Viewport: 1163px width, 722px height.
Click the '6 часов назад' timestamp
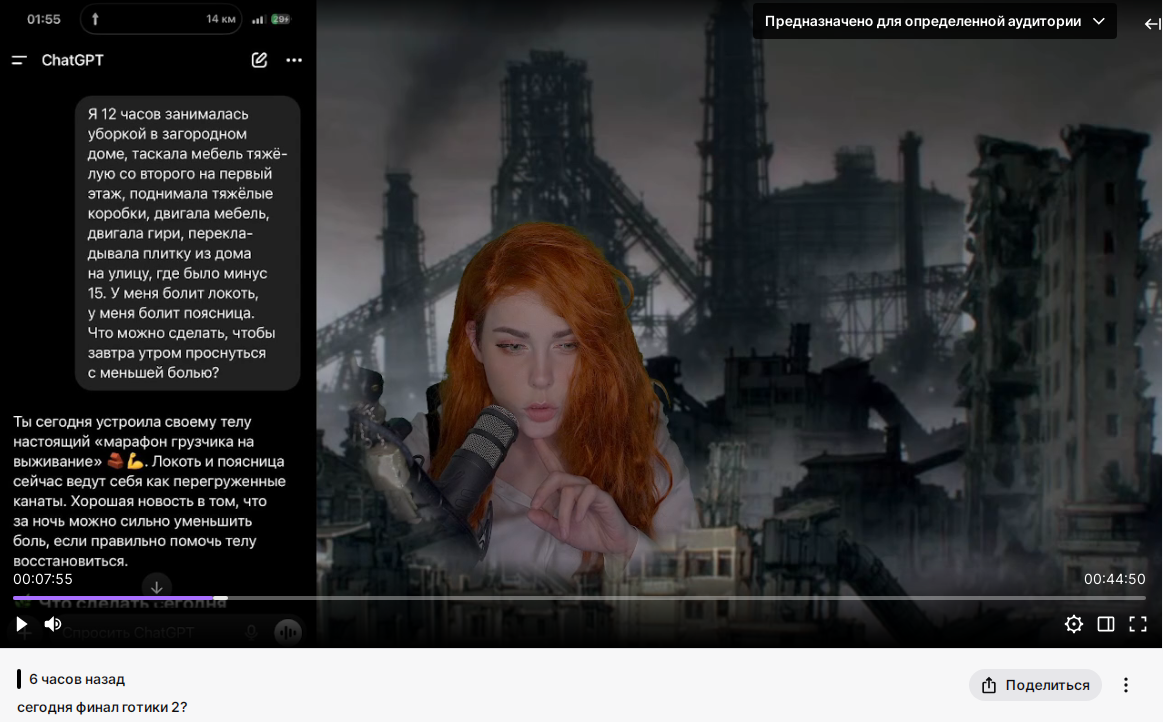(x=77, y=679)
